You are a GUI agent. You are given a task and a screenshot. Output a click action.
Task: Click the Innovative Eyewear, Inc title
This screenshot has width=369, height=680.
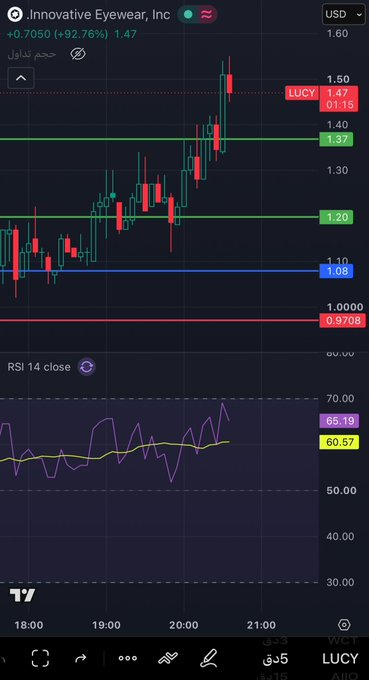(x=98, y=15)
